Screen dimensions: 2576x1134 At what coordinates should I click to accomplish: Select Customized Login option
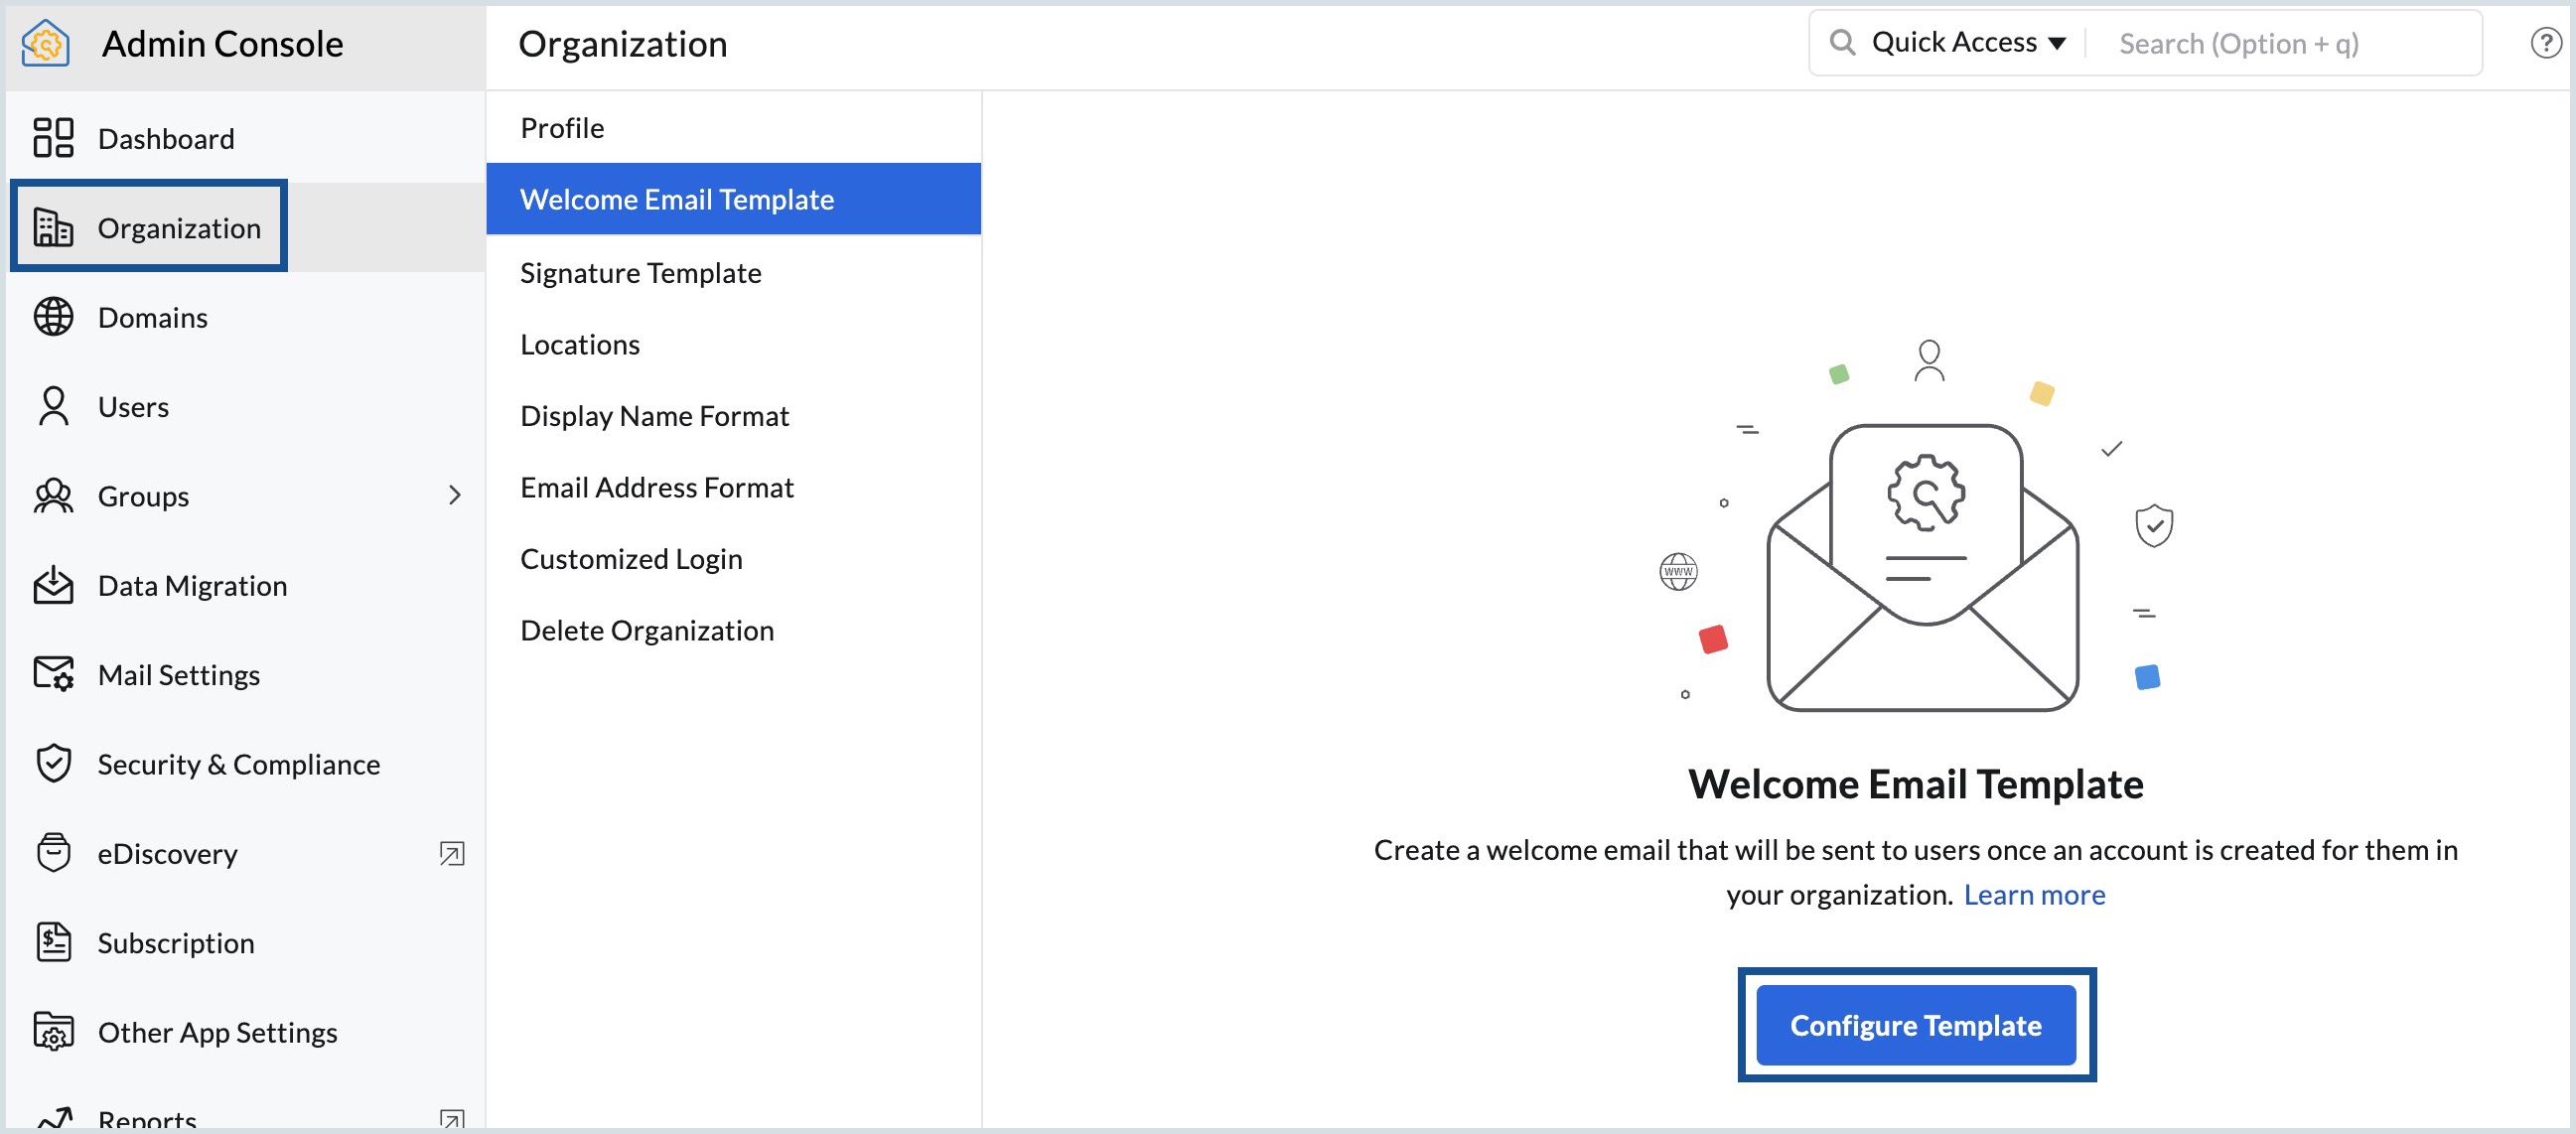(631, 557)
